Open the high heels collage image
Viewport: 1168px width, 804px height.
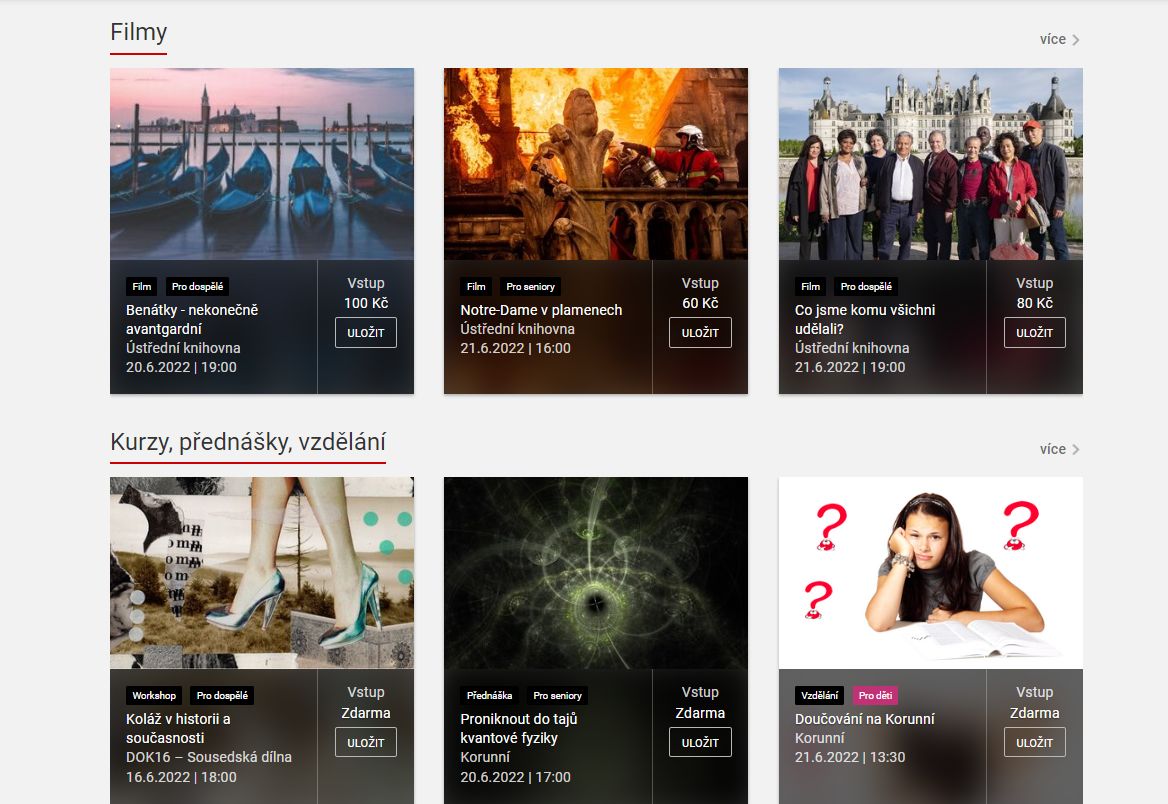[262, 573]
